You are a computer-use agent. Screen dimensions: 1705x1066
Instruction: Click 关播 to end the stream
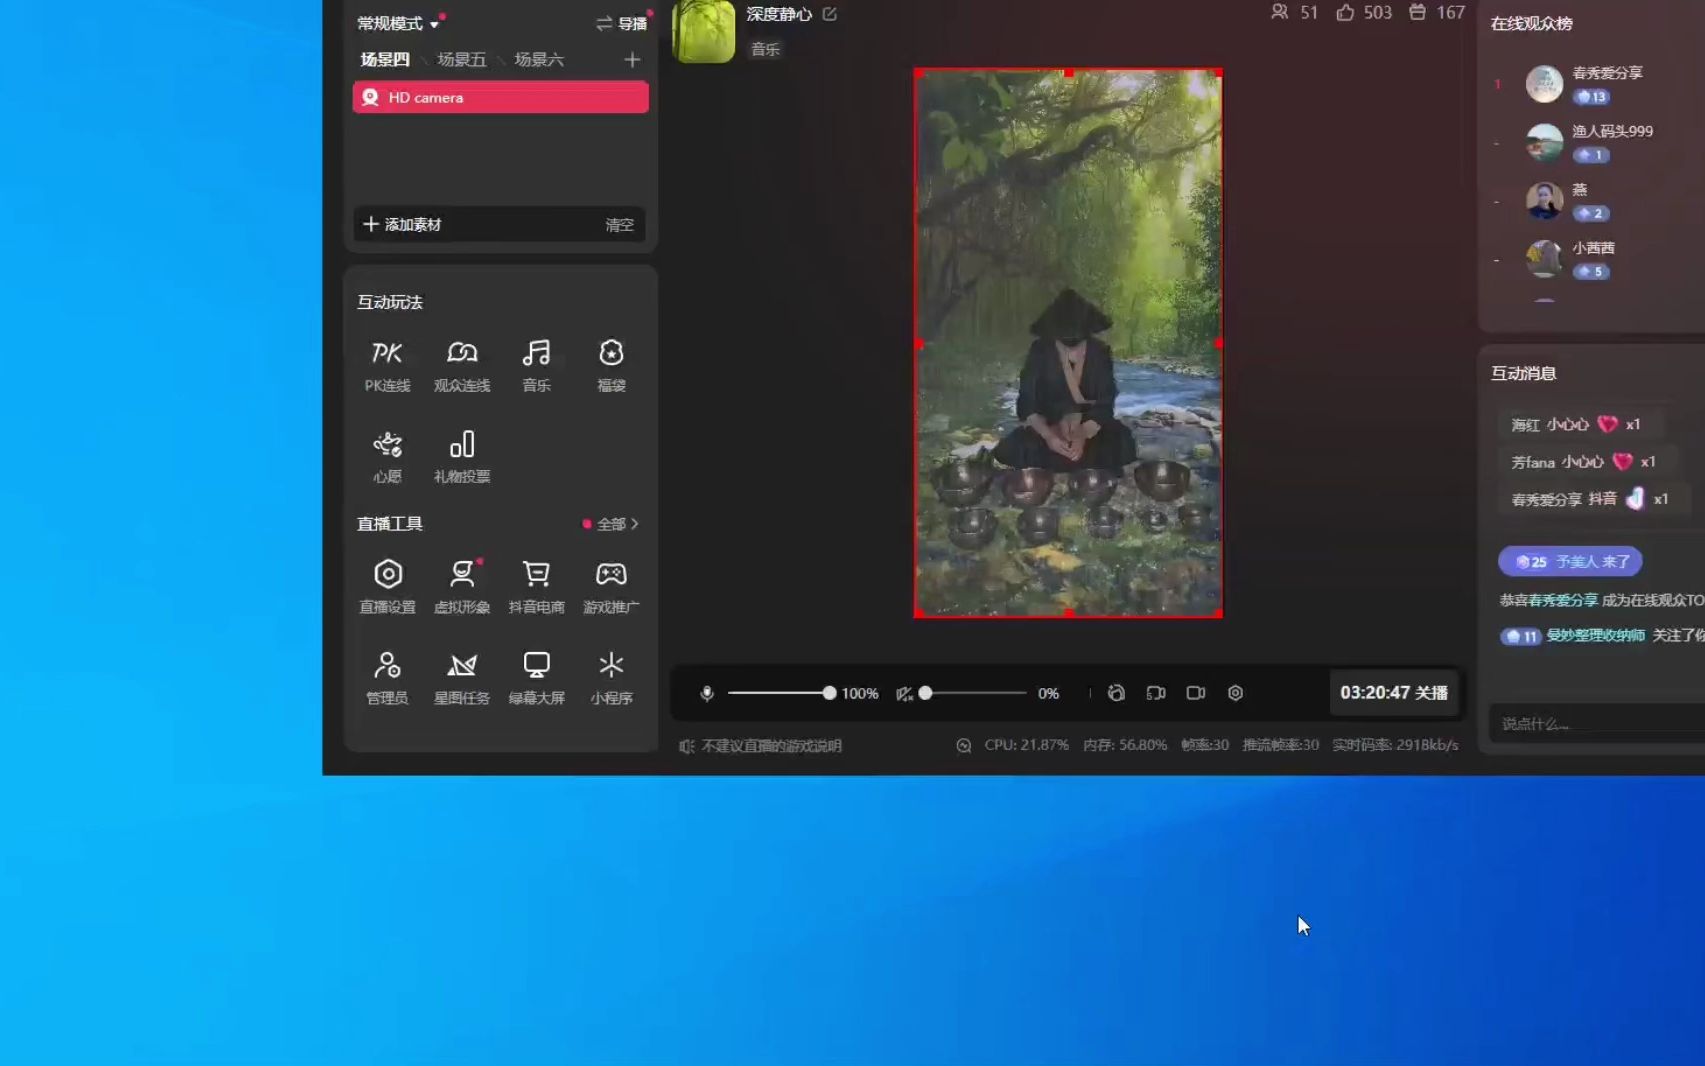tap(1394, 693)
